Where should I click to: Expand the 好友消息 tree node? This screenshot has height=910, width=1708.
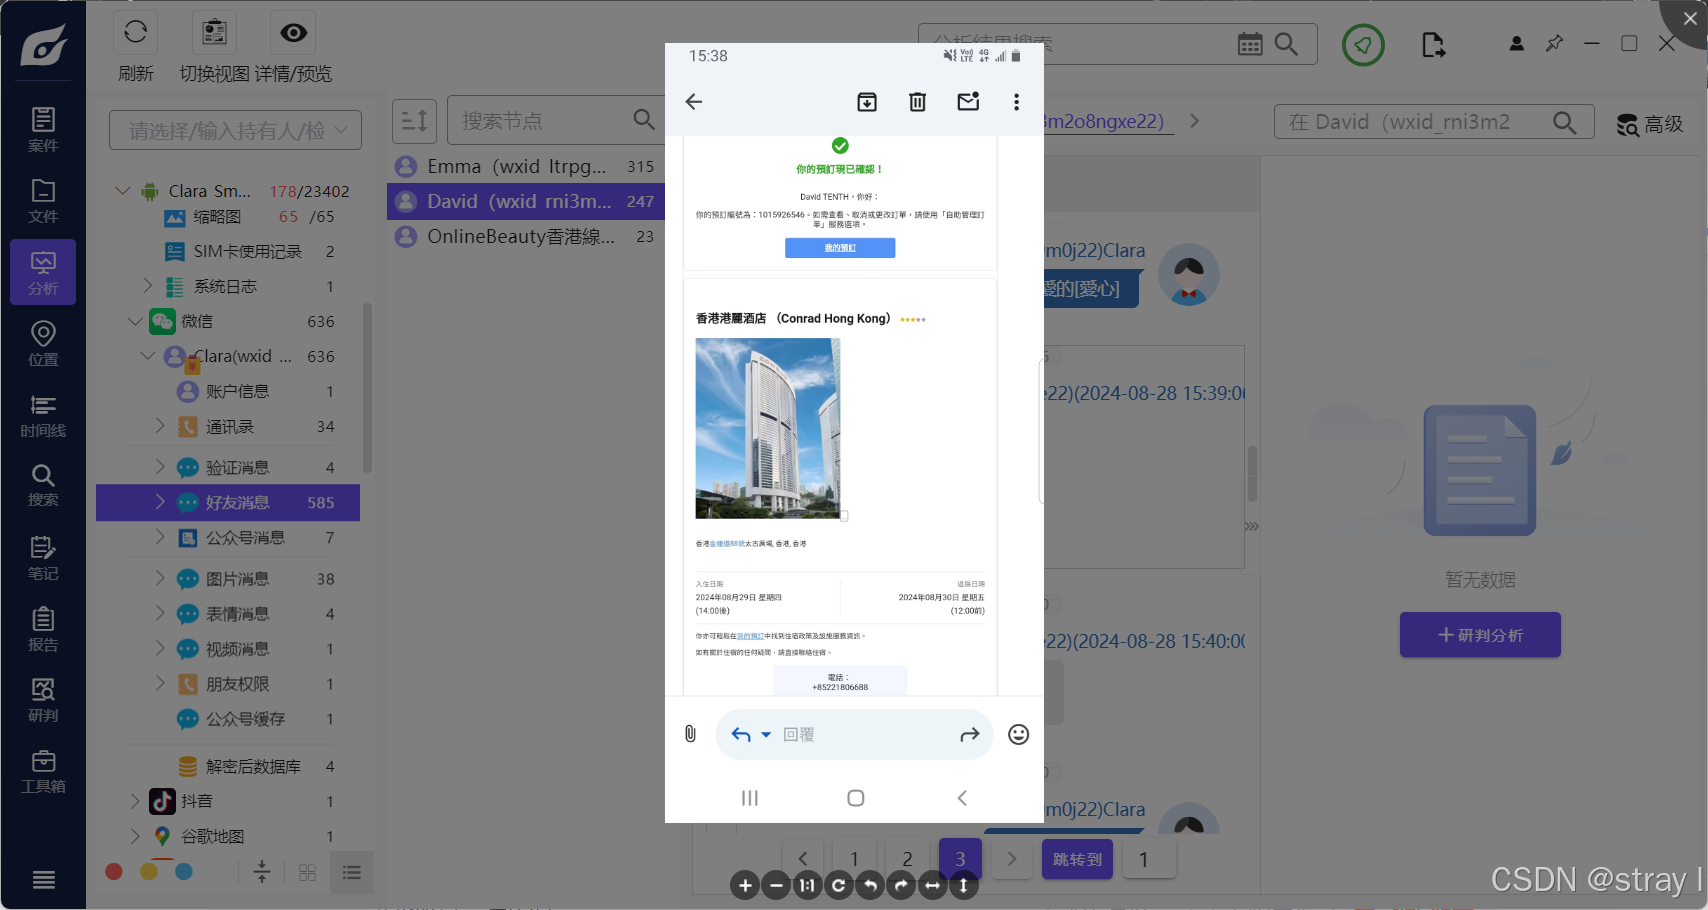click(160, 502)
